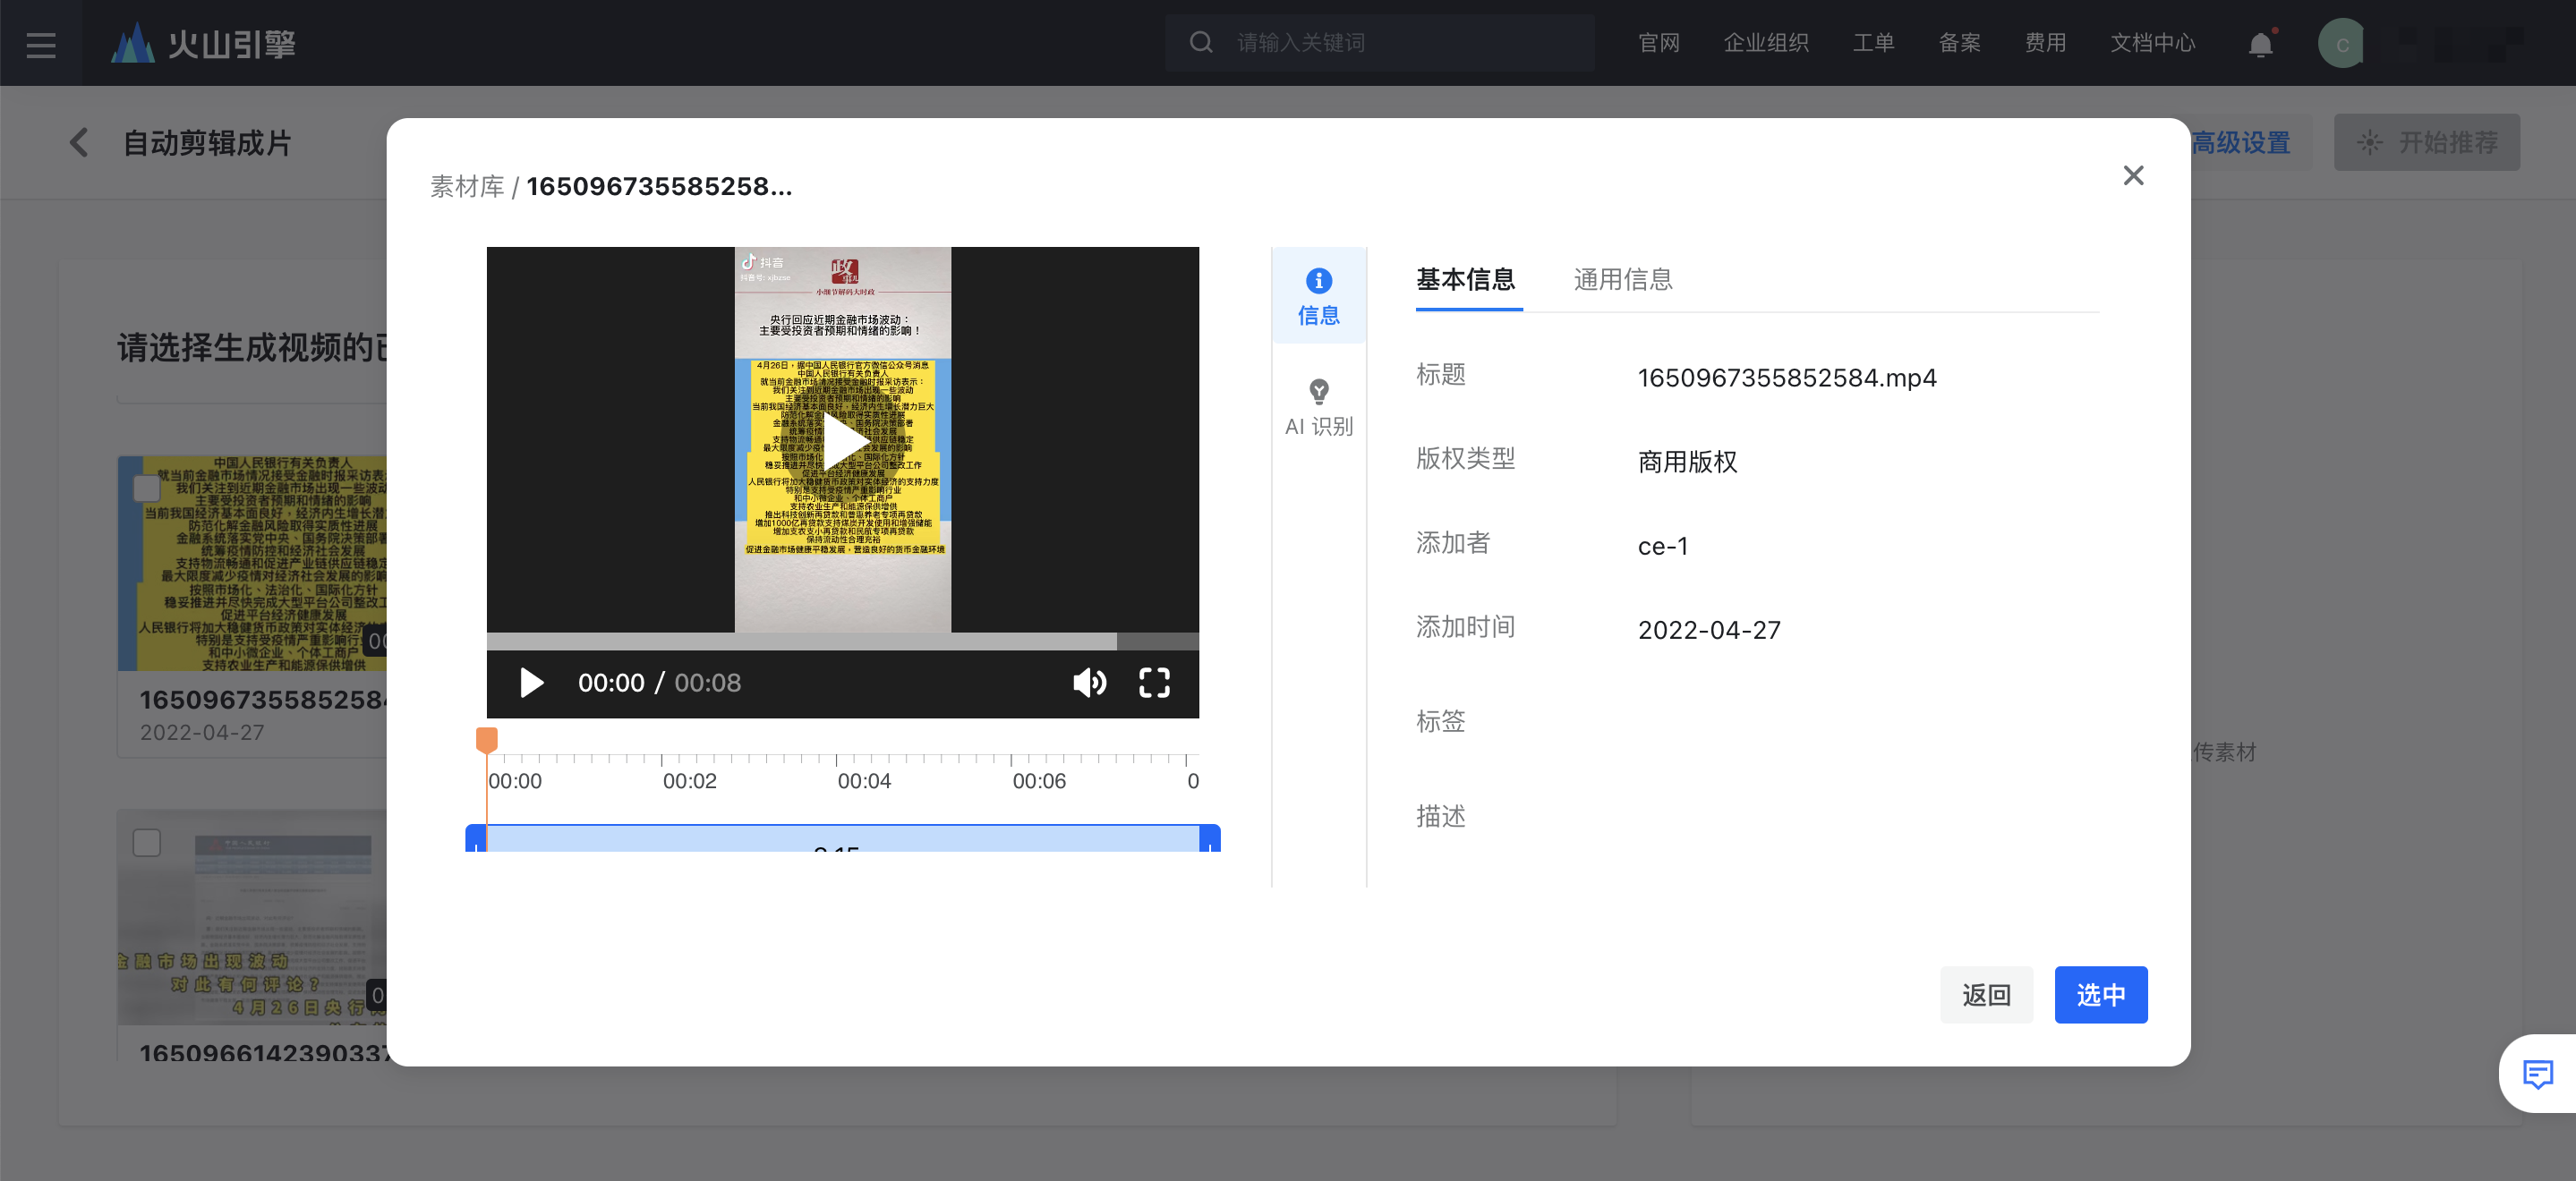Viewport: 2576px width, 1181px height.
Task: Click play button in player control bar
Action: 532,683
